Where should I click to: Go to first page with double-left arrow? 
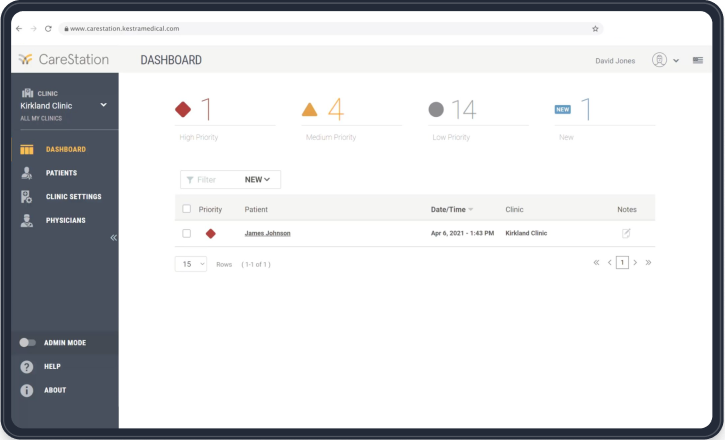[x=596, y=263]
